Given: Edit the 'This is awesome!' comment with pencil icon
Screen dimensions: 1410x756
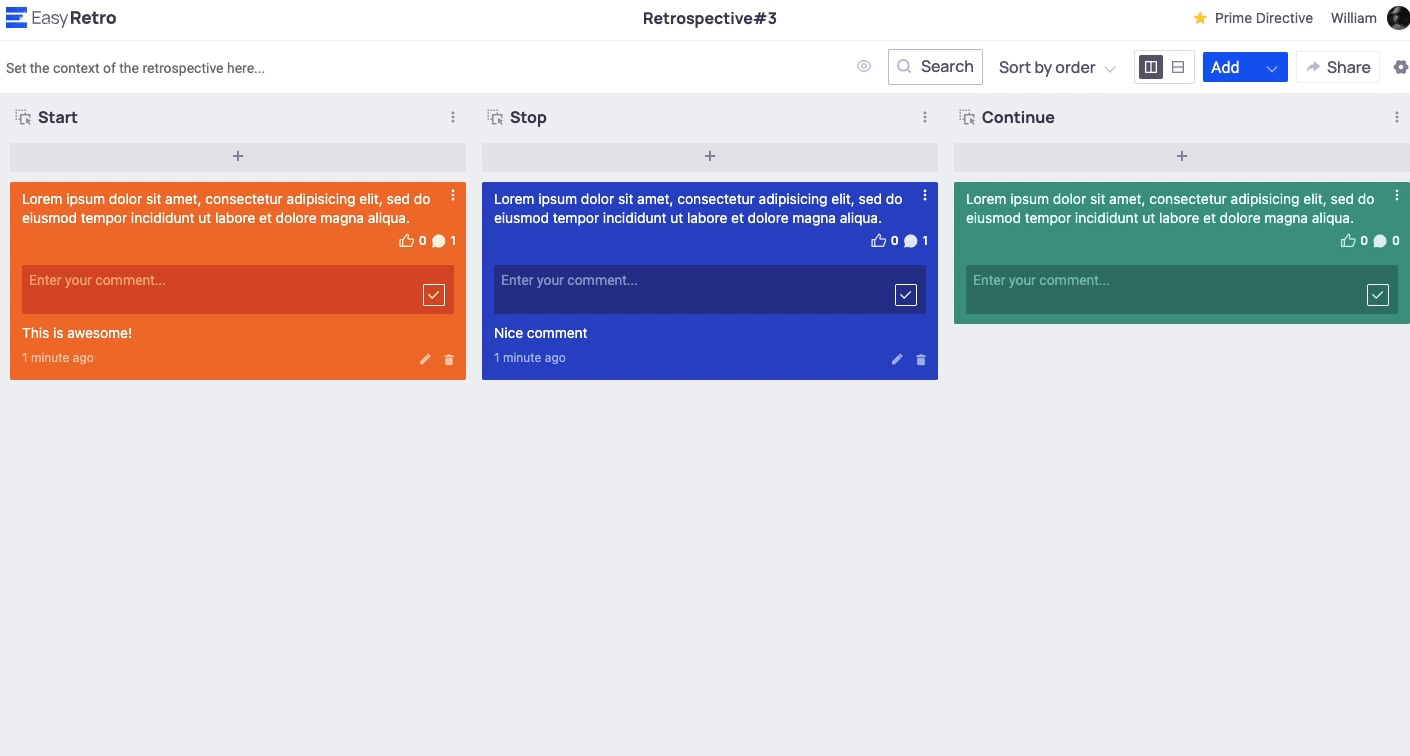Looking at the screenshot, I should pos(425,360).
